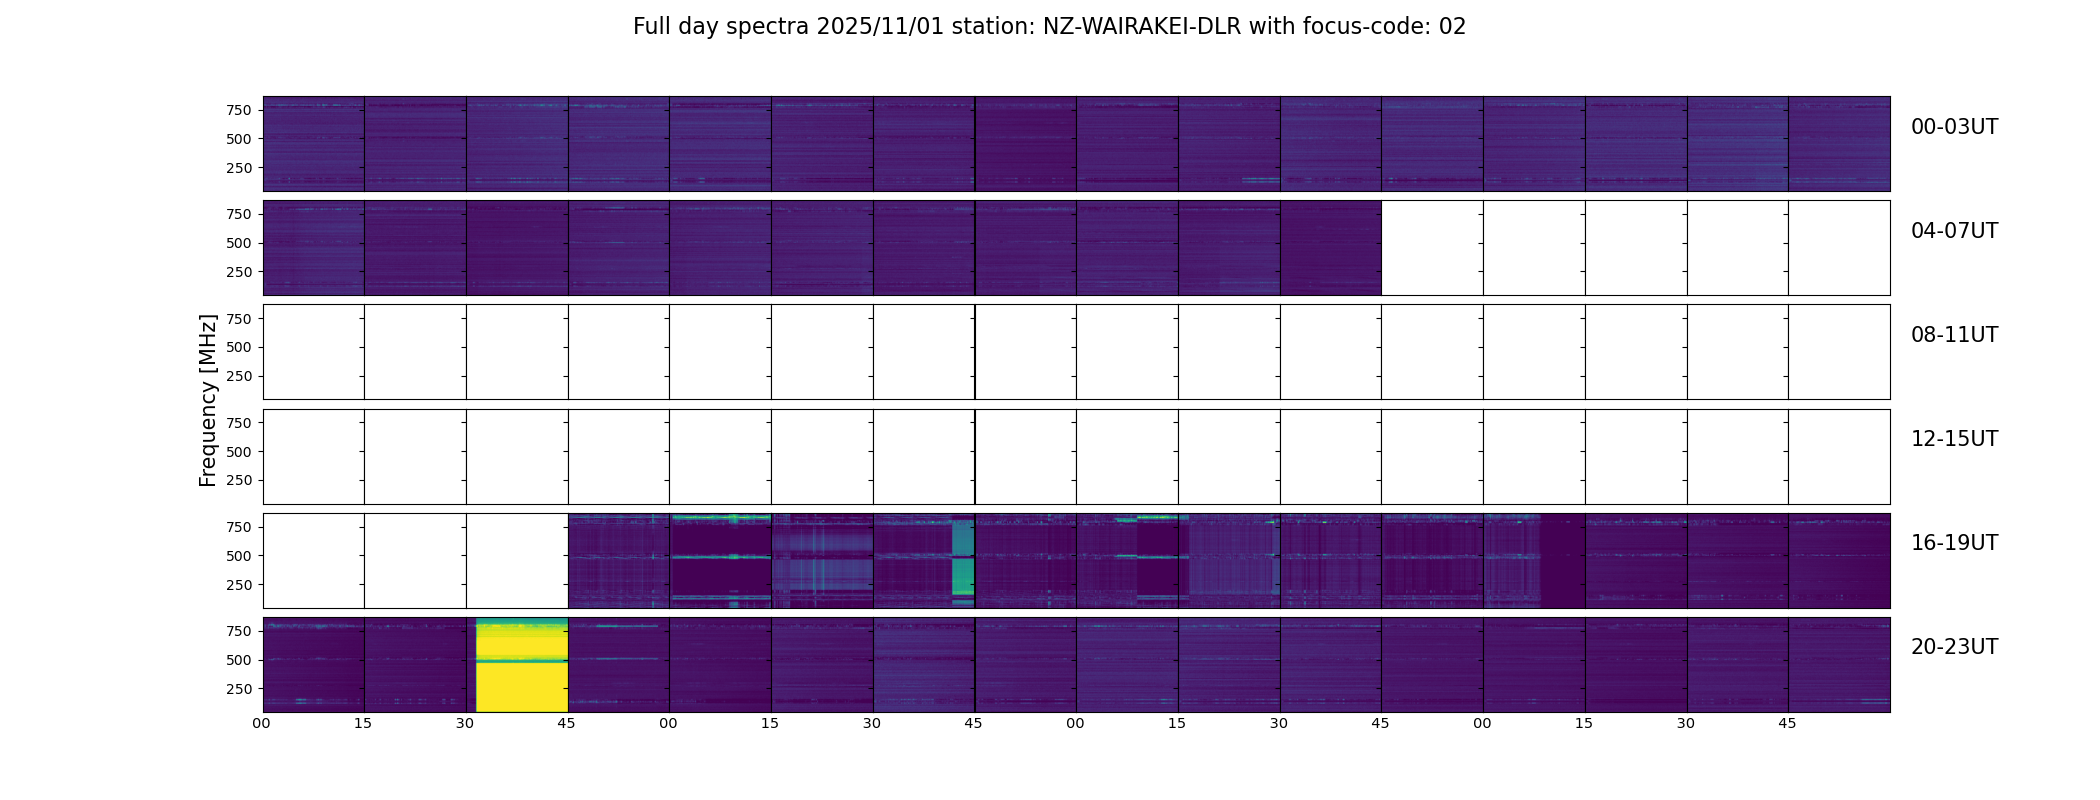Click the 500 tick in the 00-03UT row
The width and height of the screenshot is (2100, 800).
239,139
